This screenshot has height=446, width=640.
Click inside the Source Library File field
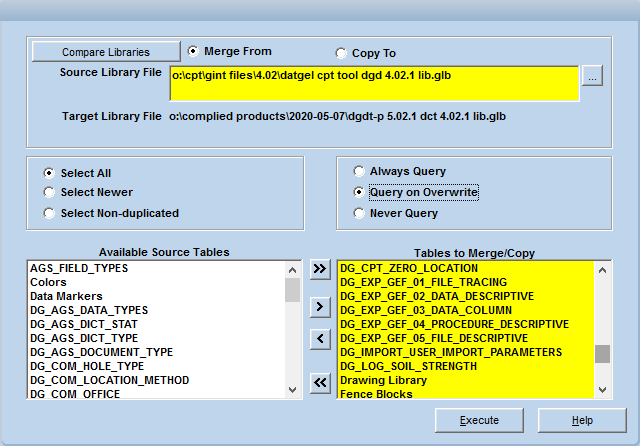373,83
